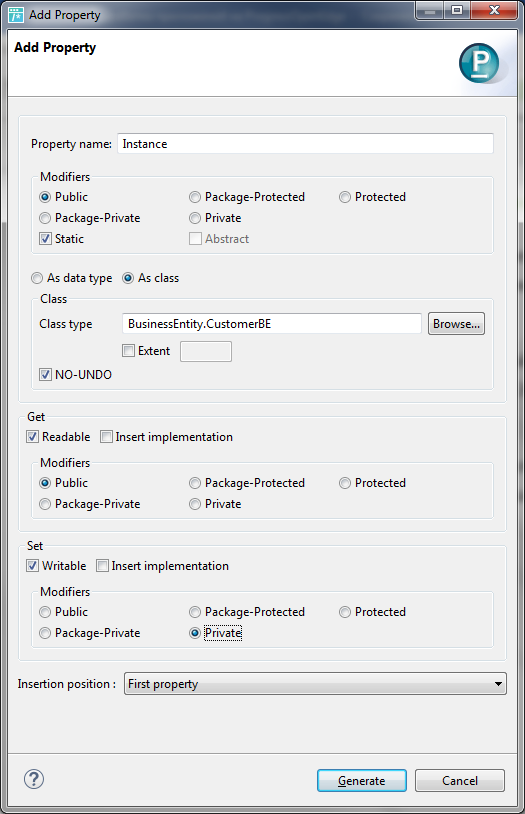The image size is (525, 814).
Task: Click the Add Property title bar icon
Action: click(16, 15)
